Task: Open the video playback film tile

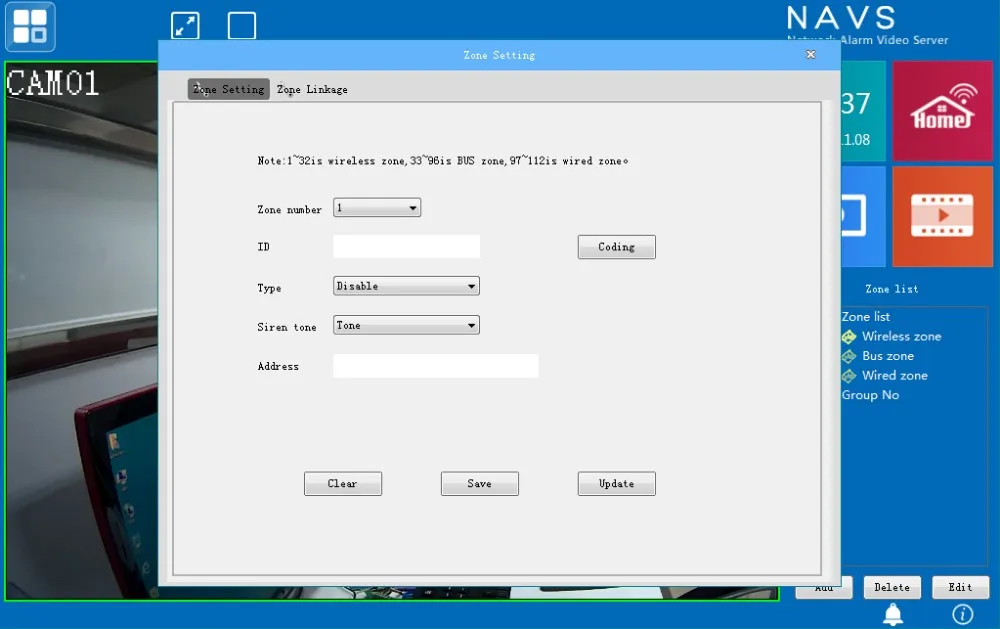Action: click(x=942, y=215)
